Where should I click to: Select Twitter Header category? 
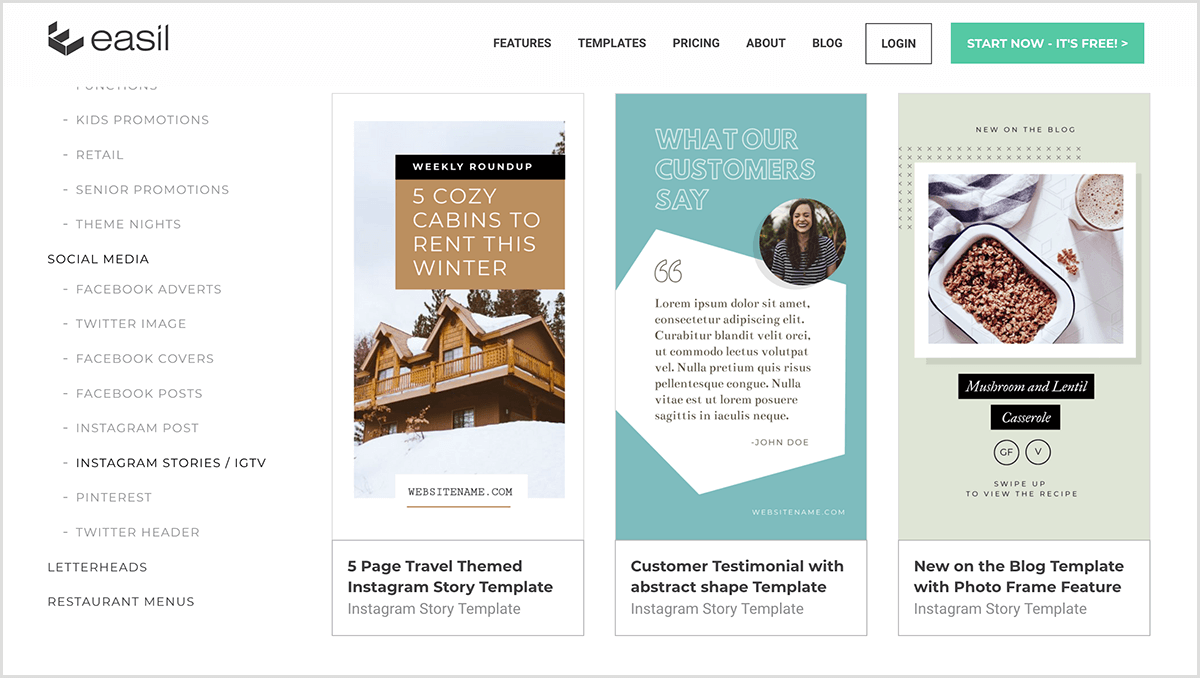click(x=138, y=533)
